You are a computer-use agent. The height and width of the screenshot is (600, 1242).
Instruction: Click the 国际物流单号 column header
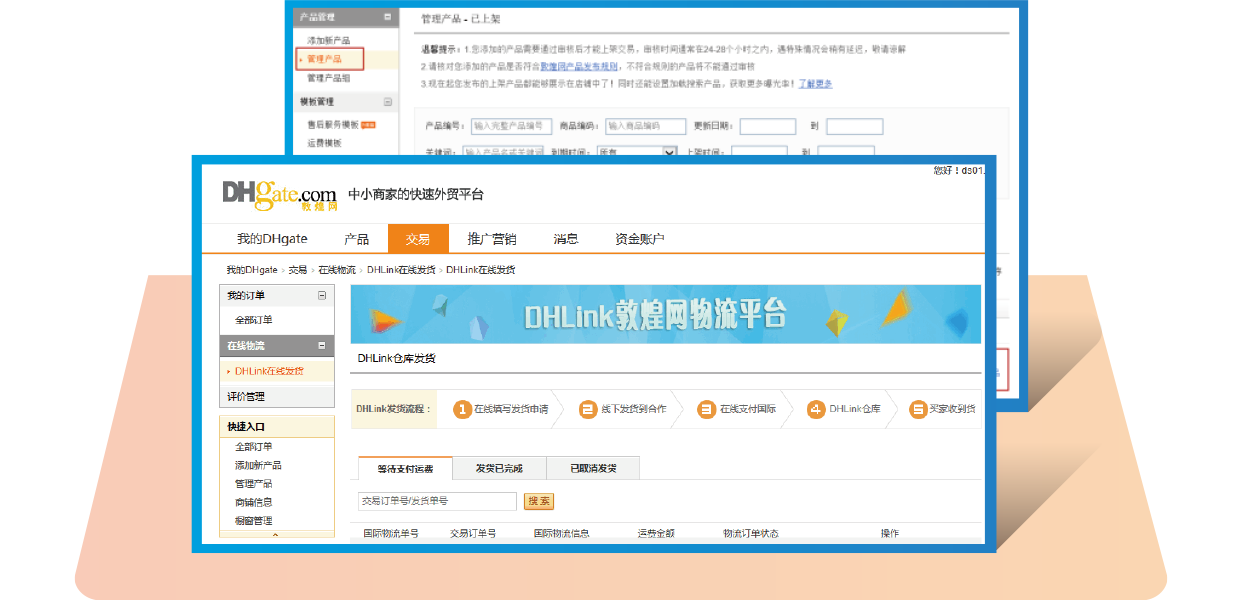click(391, 534)
